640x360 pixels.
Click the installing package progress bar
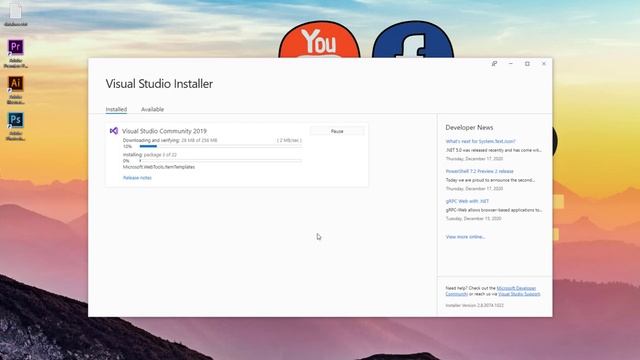(220, 161)
